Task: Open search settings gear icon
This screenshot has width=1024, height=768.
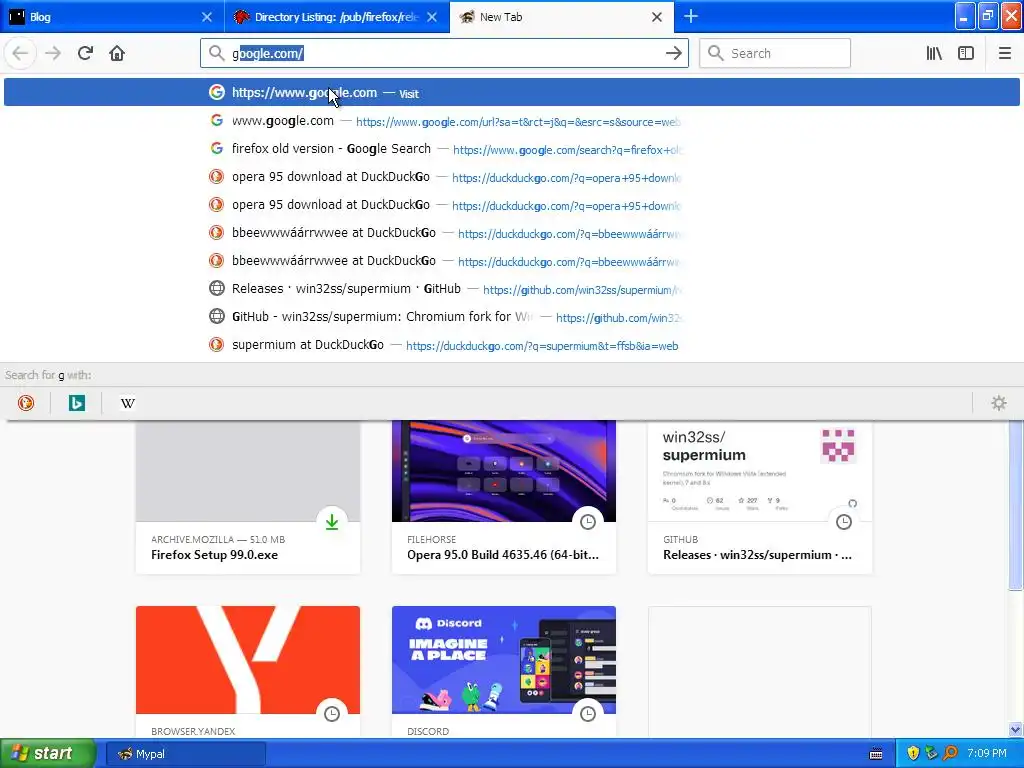Action: (x=999, y=403)
